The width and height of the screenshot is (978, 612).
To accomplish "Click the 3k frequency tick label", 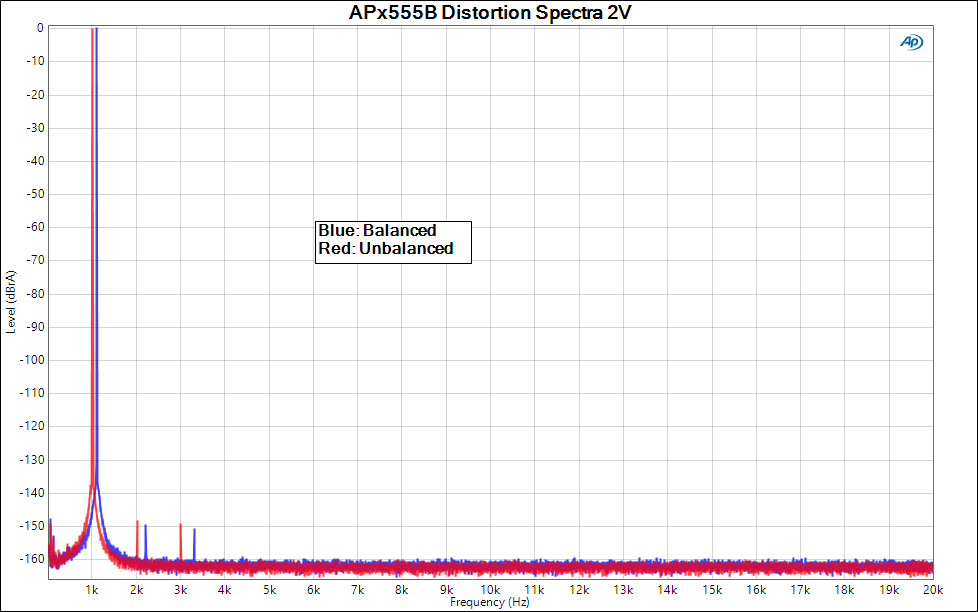I will [x=181, y=590].
